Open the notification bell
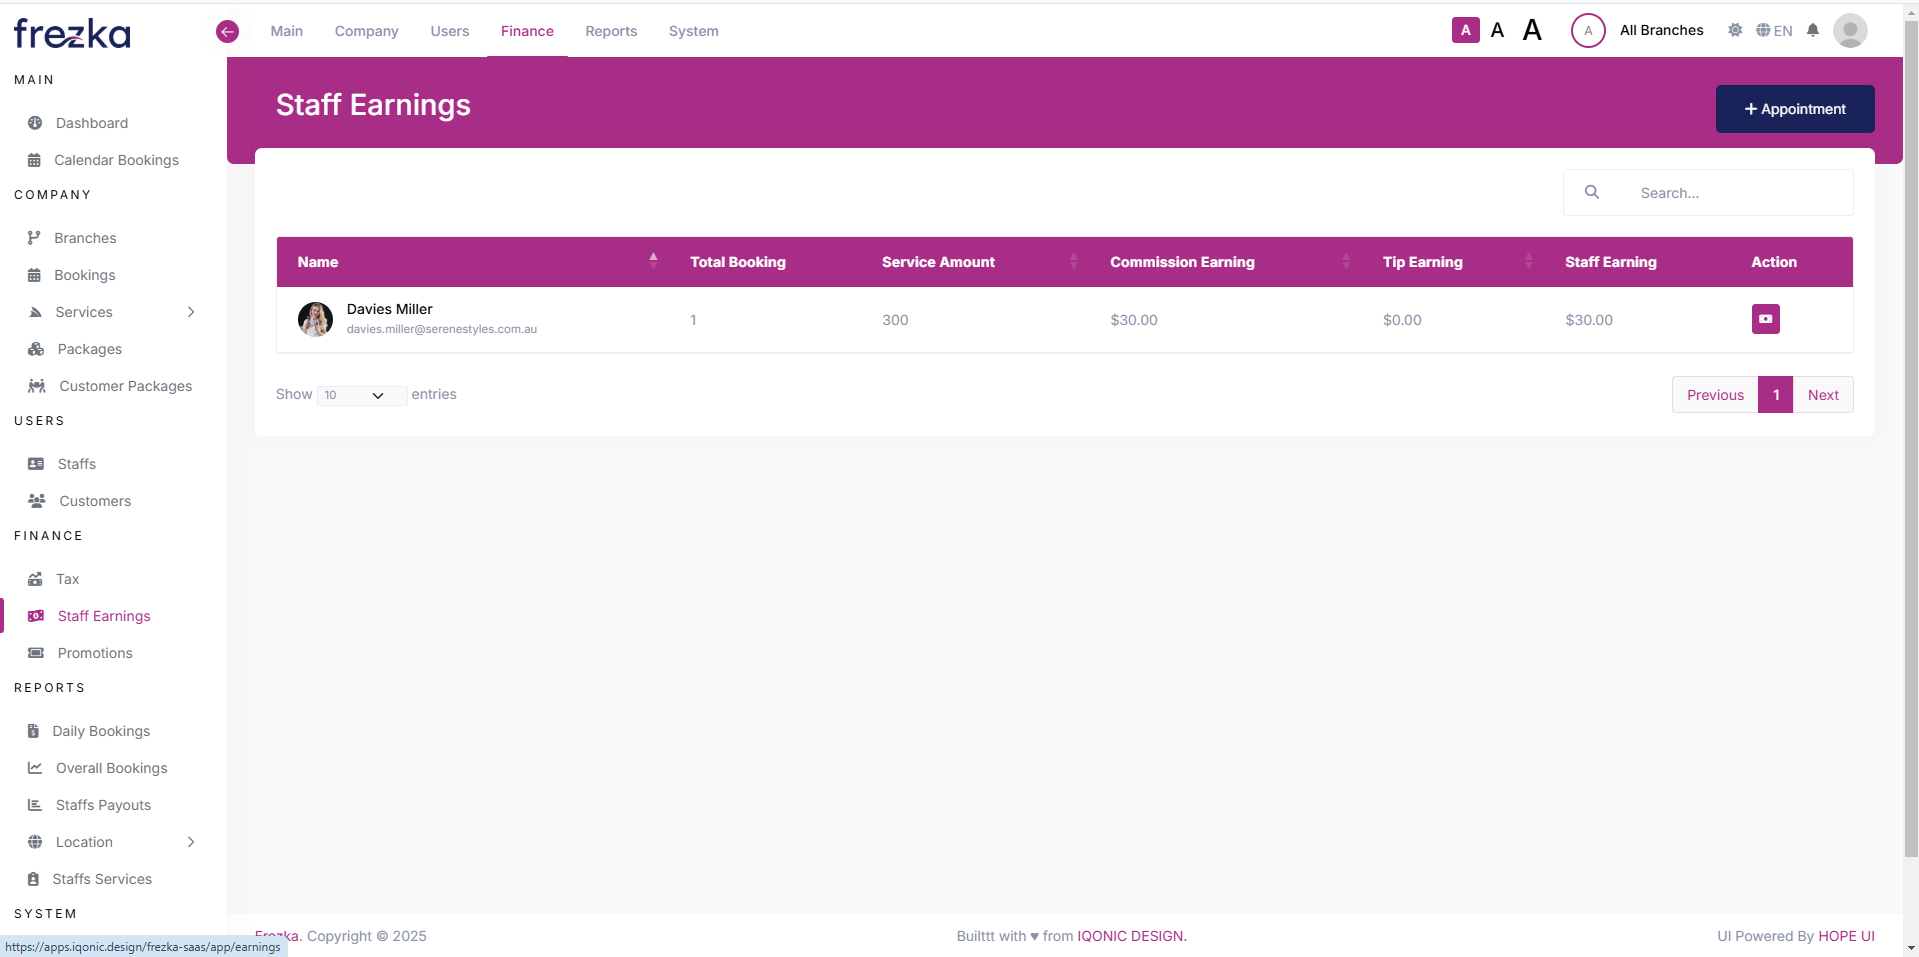The width and height of the screenshot is (1919, 957). [x=1813, y=30]
